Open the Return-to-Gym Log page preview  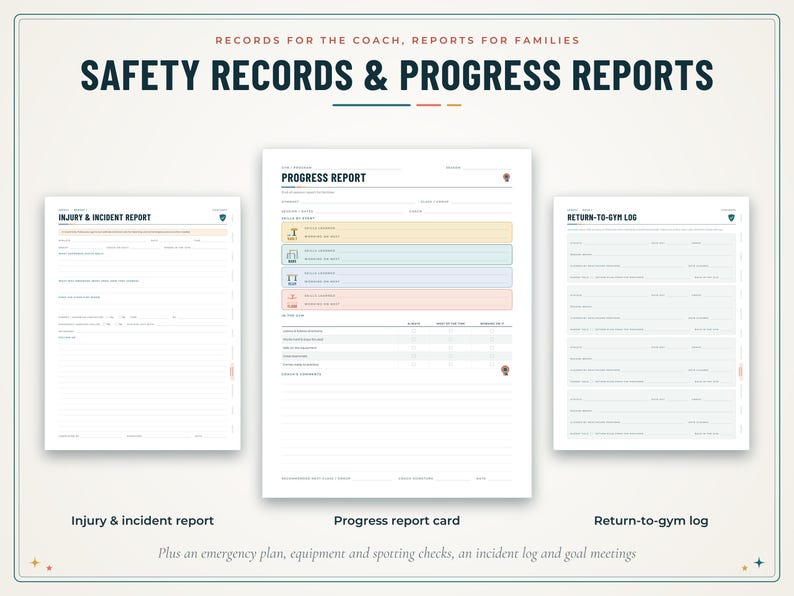pos(651,323)
